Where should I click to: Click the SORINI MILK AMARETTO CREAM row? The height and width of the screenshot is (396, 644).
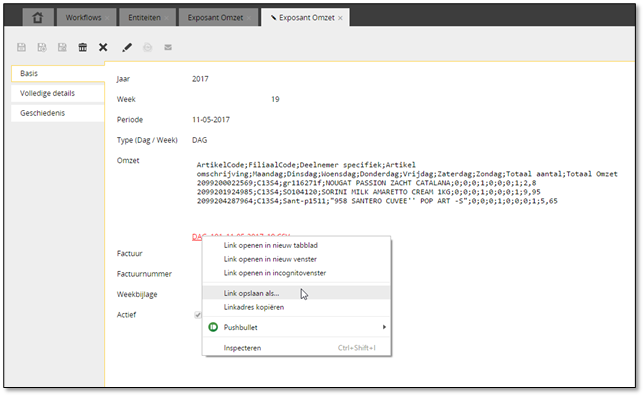point(368,192)
